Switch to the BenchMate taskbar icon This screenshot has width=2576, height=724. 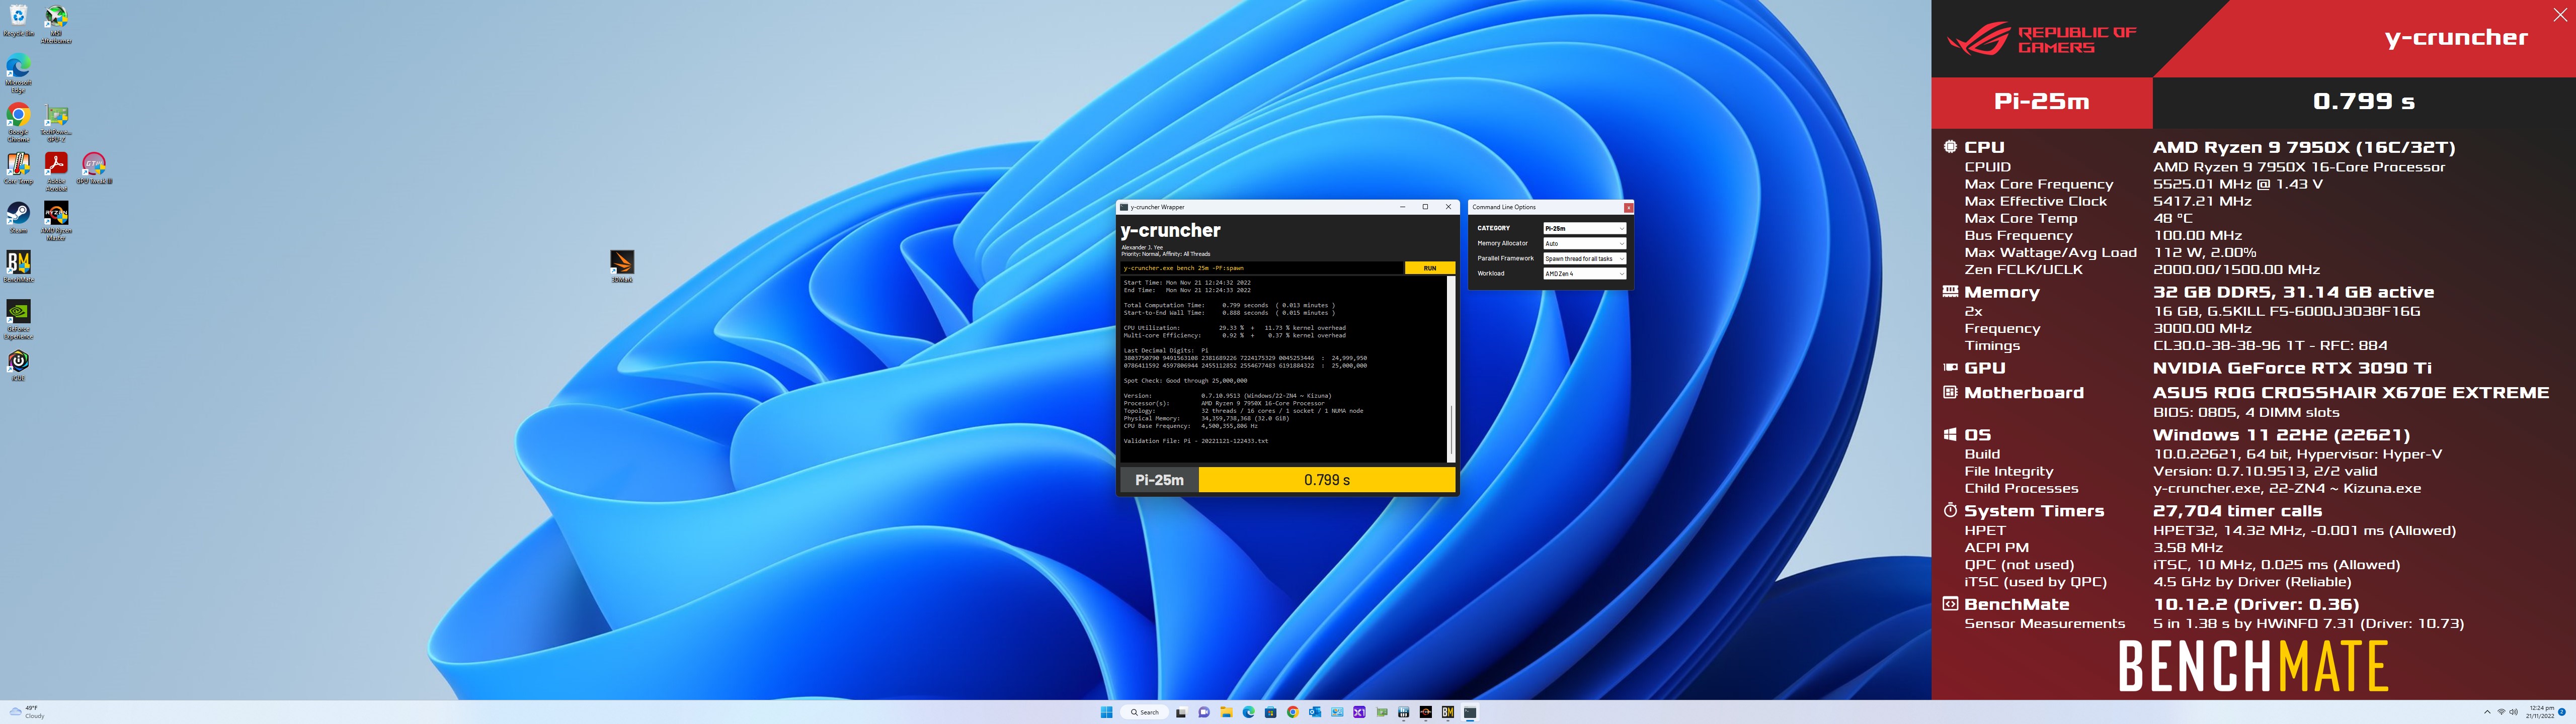1448,712
